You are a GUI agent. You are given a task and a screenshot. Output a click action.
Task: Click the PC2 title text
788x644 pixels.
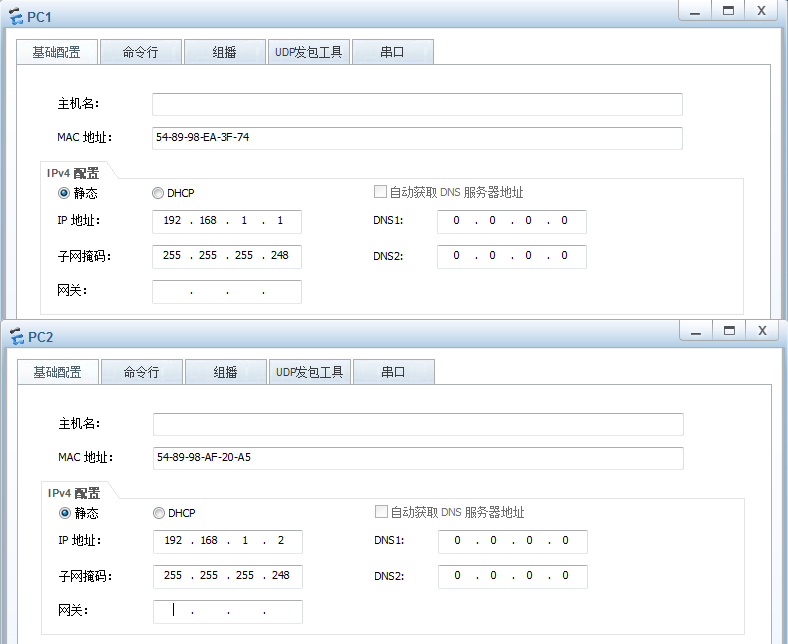[x=40, y=337]
